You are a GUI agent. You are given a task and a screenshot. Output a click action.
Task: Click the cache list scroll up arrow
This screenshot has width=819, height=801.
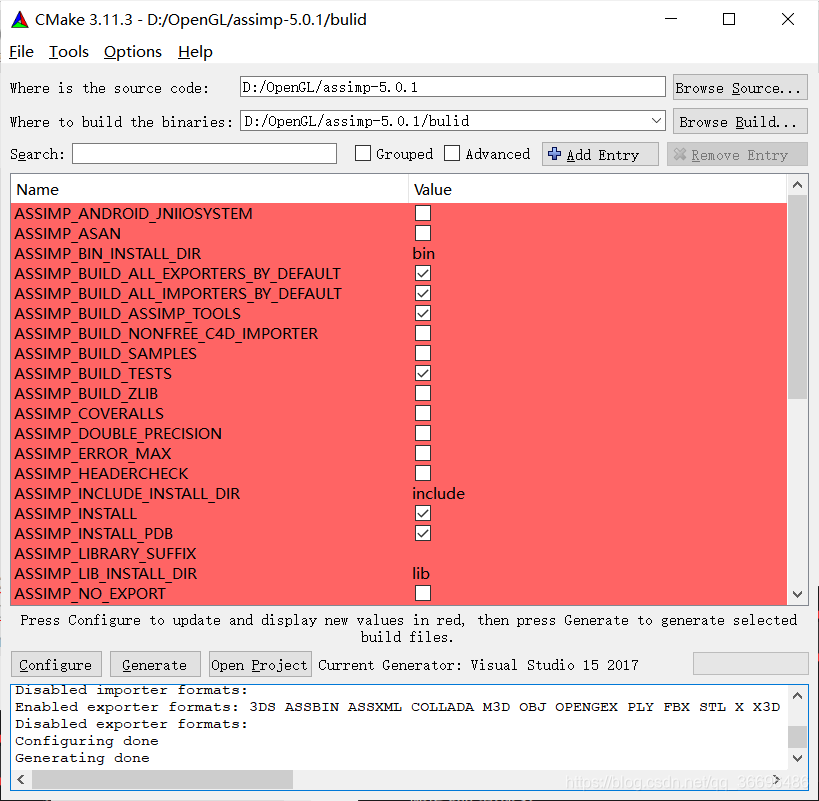click(797, 185)
